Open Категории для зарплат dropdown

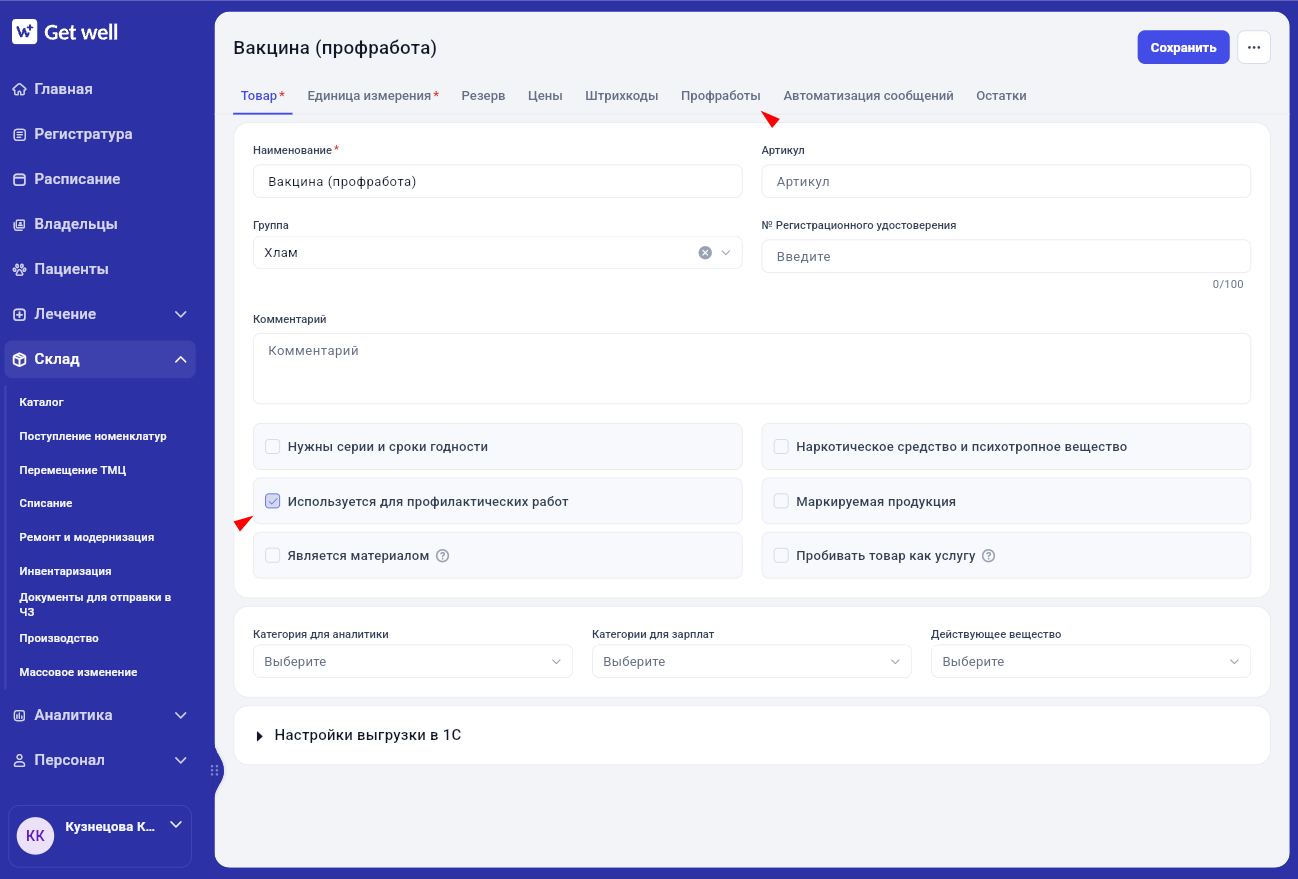click(752, 661)
